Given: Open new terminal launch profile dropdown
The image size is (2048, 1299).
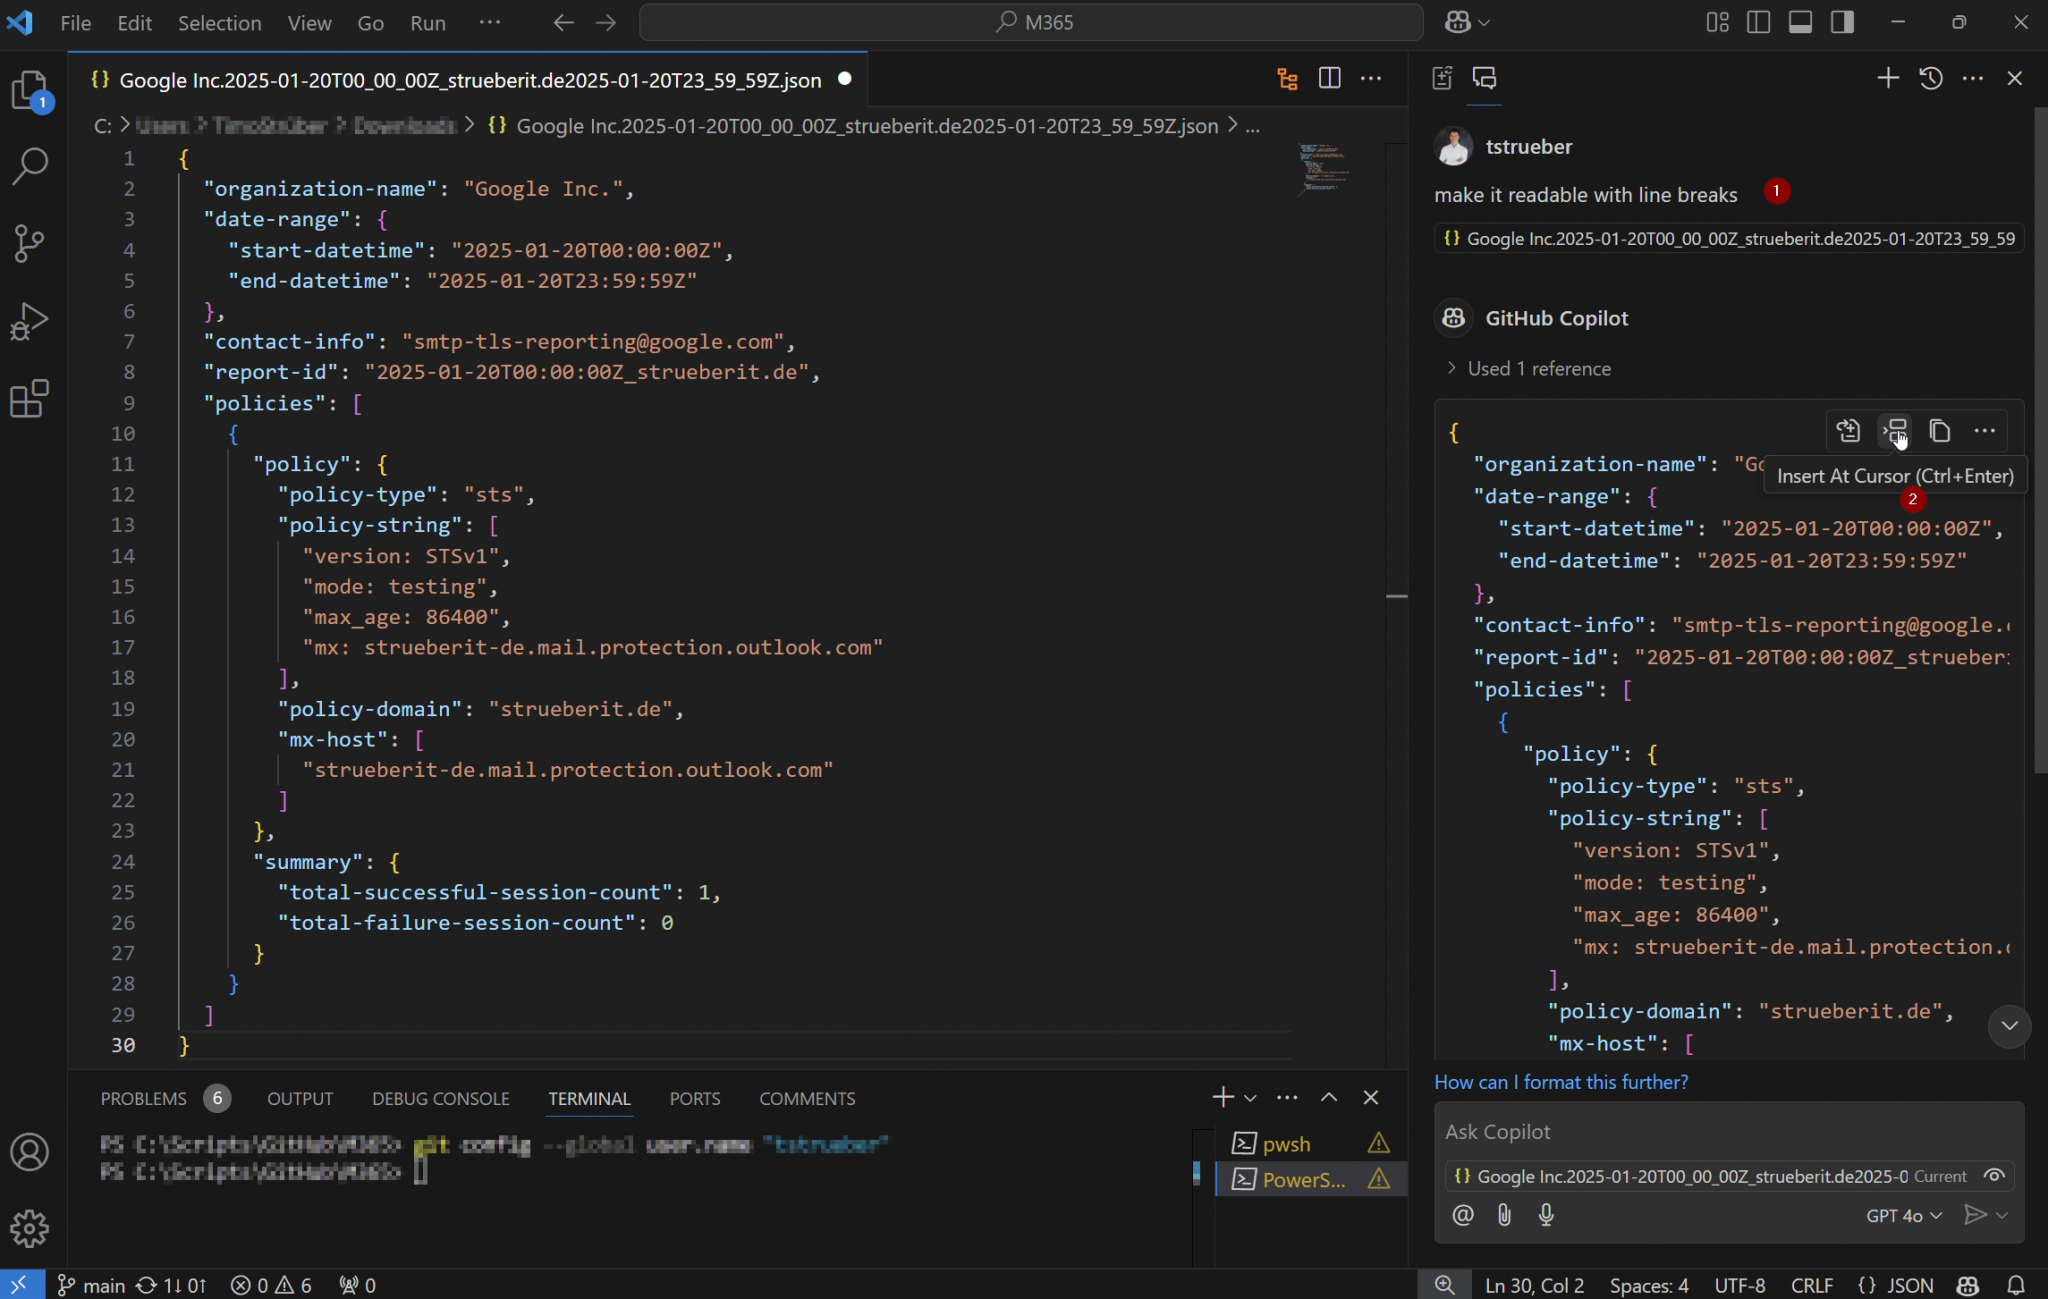Looking at the screenshot, I should pos(1251,1098).
